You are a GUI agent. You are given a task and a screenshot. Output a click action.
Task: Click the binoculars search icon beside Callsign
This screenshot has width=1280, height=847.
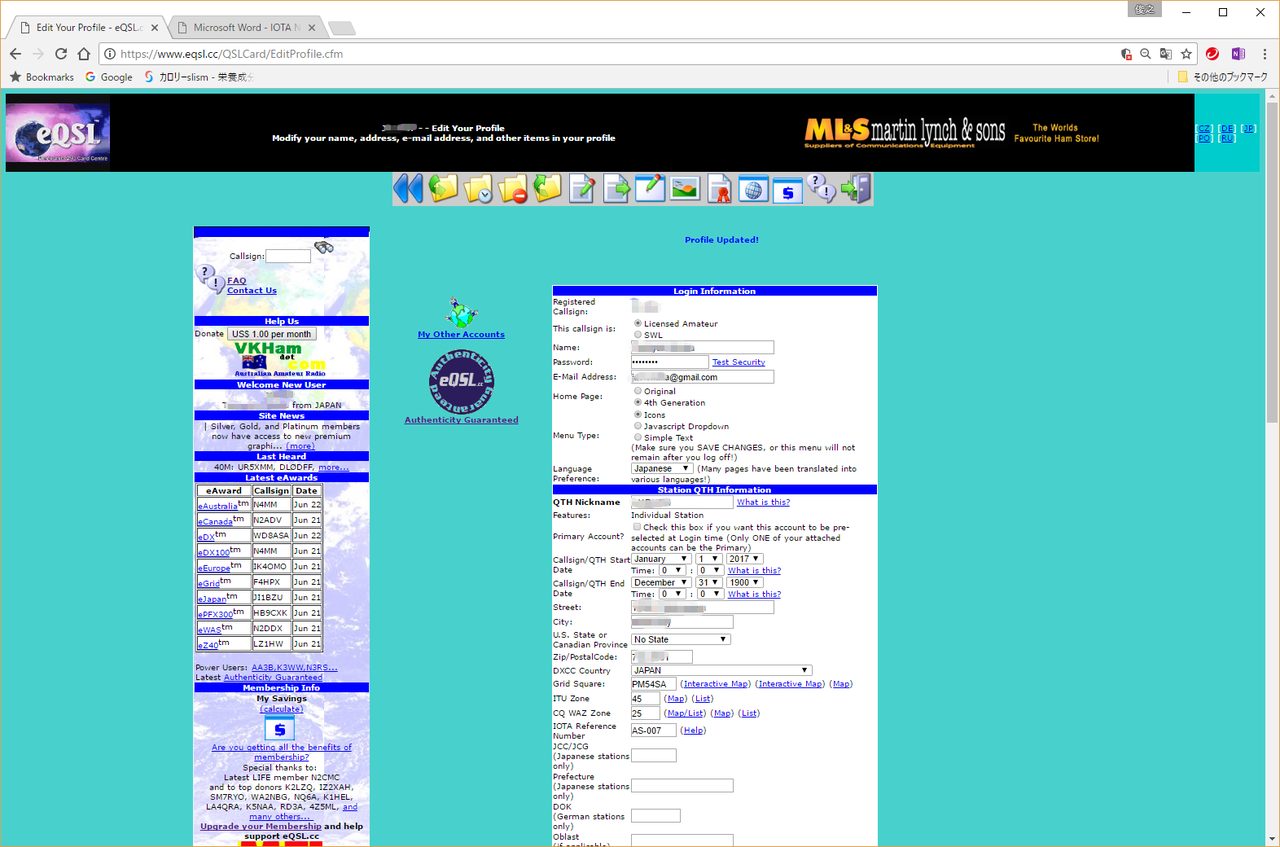point(324,247)
